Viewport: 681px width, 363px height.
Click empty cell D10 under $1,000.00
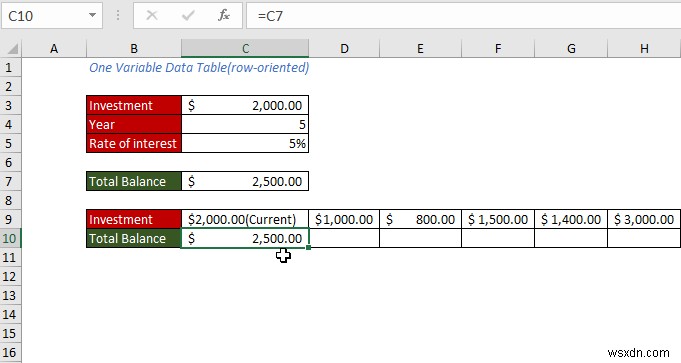(x=344, y=238)
